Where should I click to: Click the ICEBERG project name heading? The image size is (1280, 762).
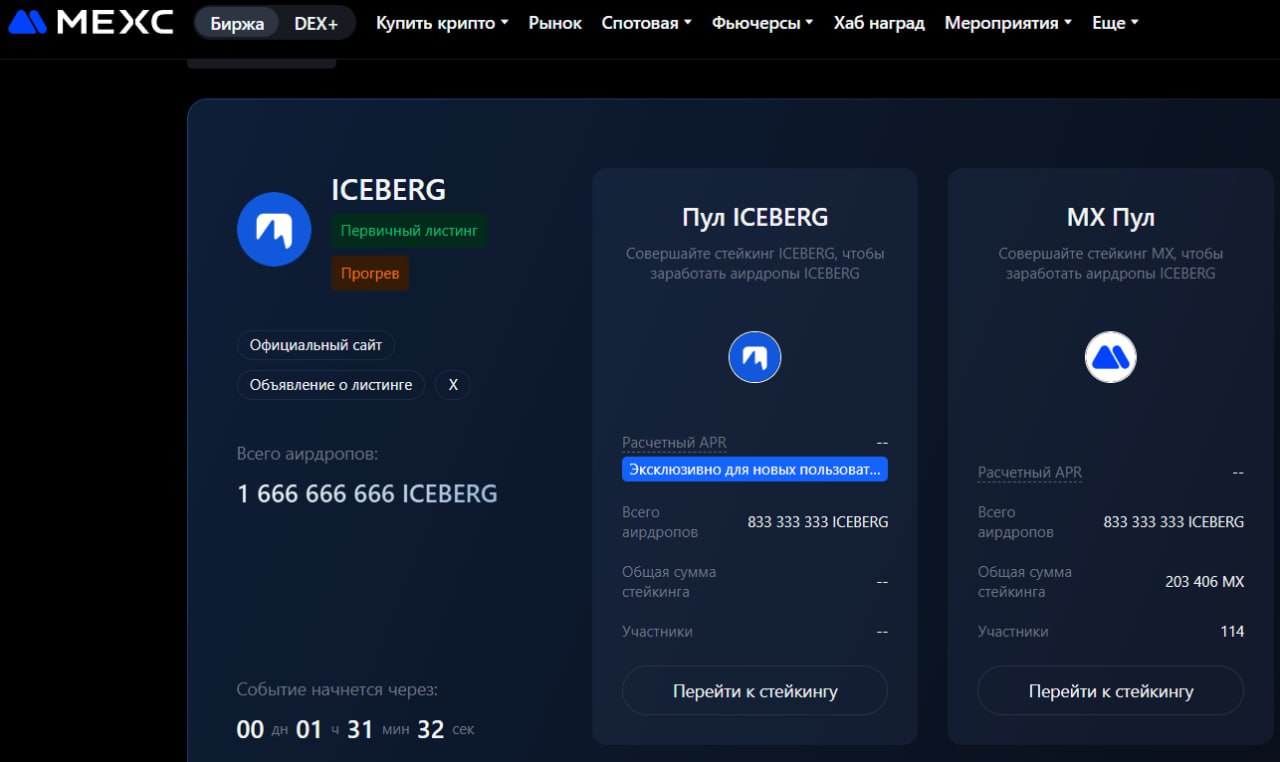coord(389,189)
